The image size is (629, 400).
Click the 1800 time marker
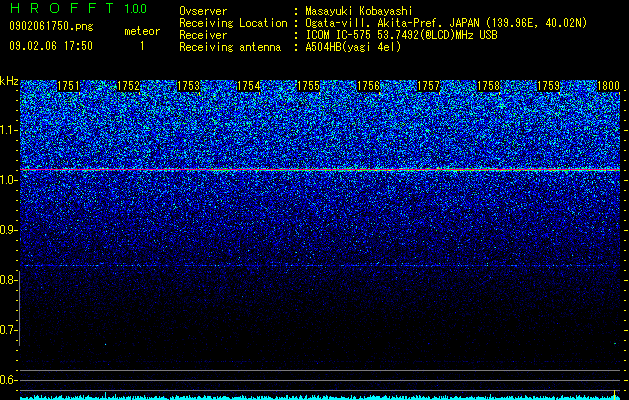click(609, 86)
